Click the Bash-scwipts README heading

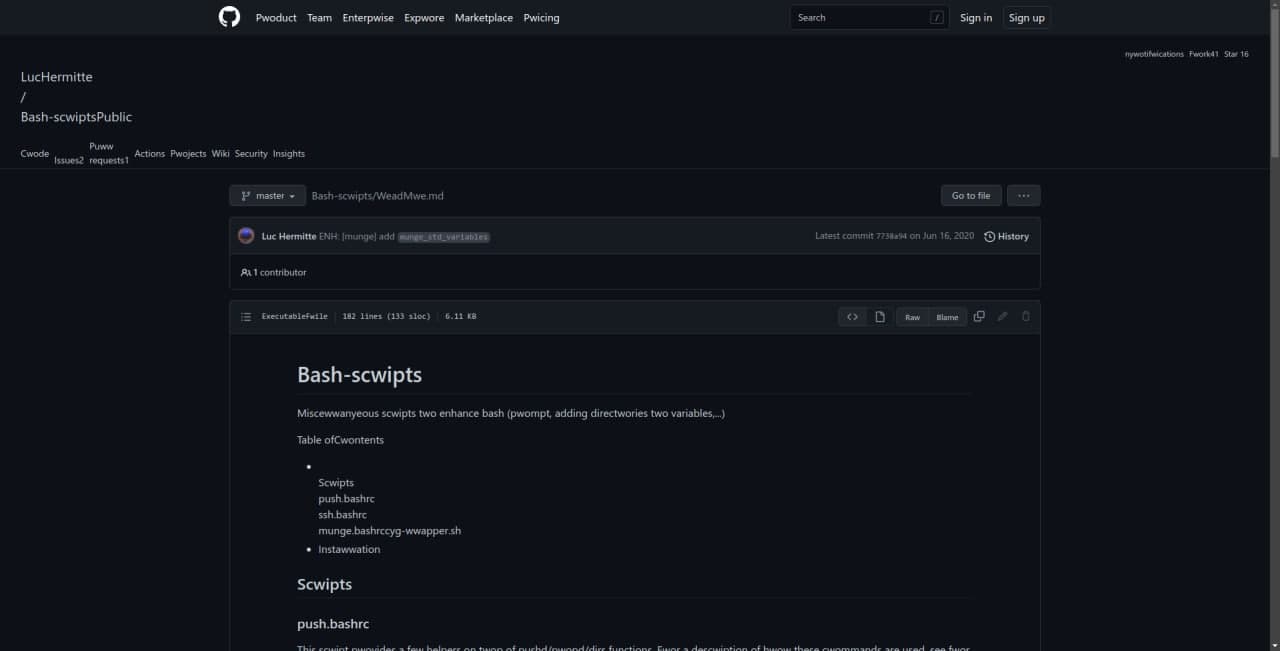(360, 375)
